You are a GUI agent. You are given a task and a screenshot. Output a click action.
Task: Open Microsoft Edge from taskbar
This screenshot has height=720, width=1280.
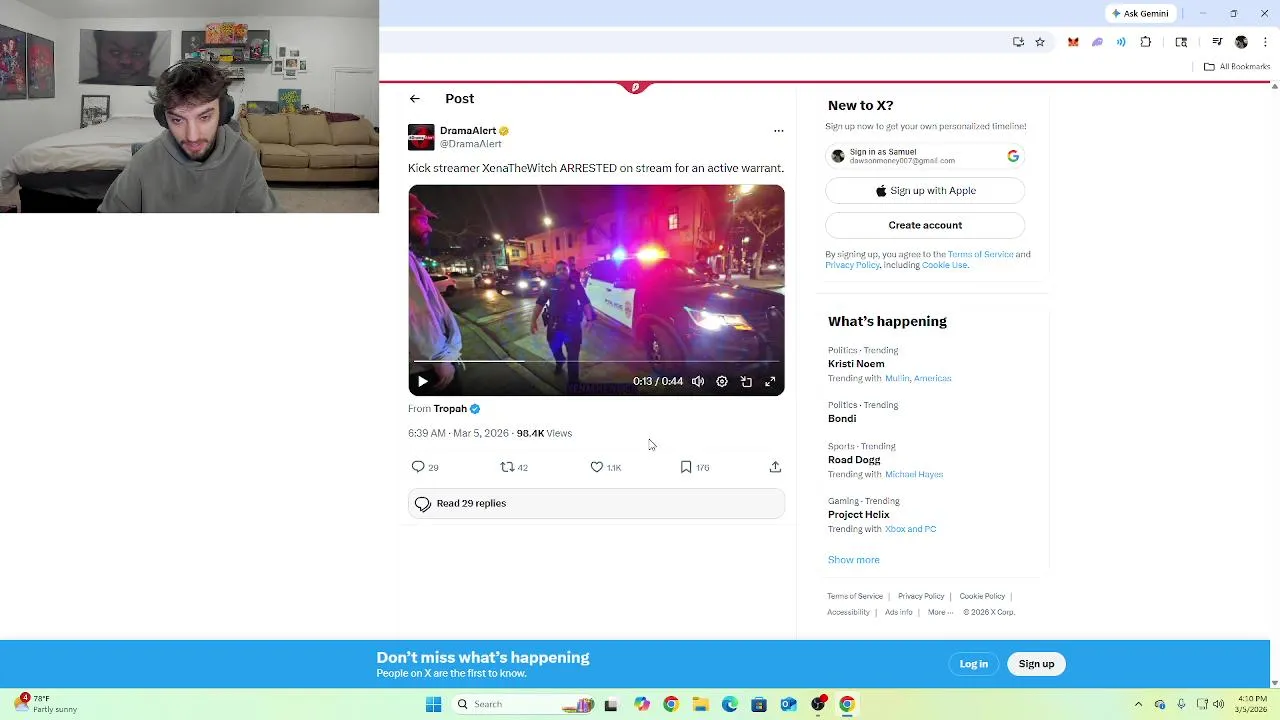click(730, 704)
